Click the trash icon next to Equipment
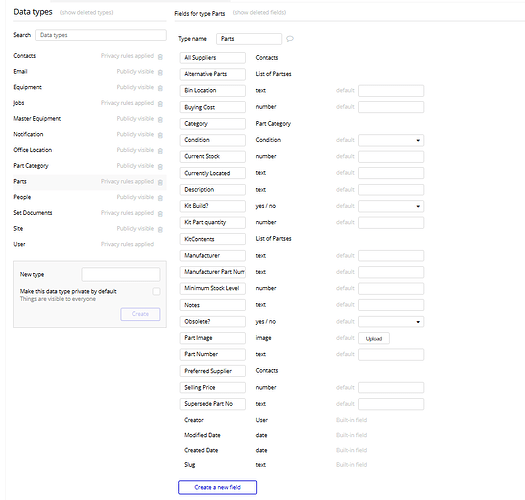 click(x=160, y=88)
